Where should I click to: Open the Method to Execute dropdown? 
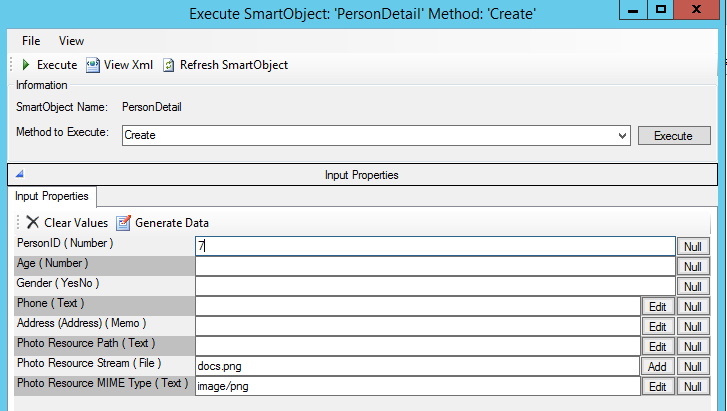(x=622, y=135)
